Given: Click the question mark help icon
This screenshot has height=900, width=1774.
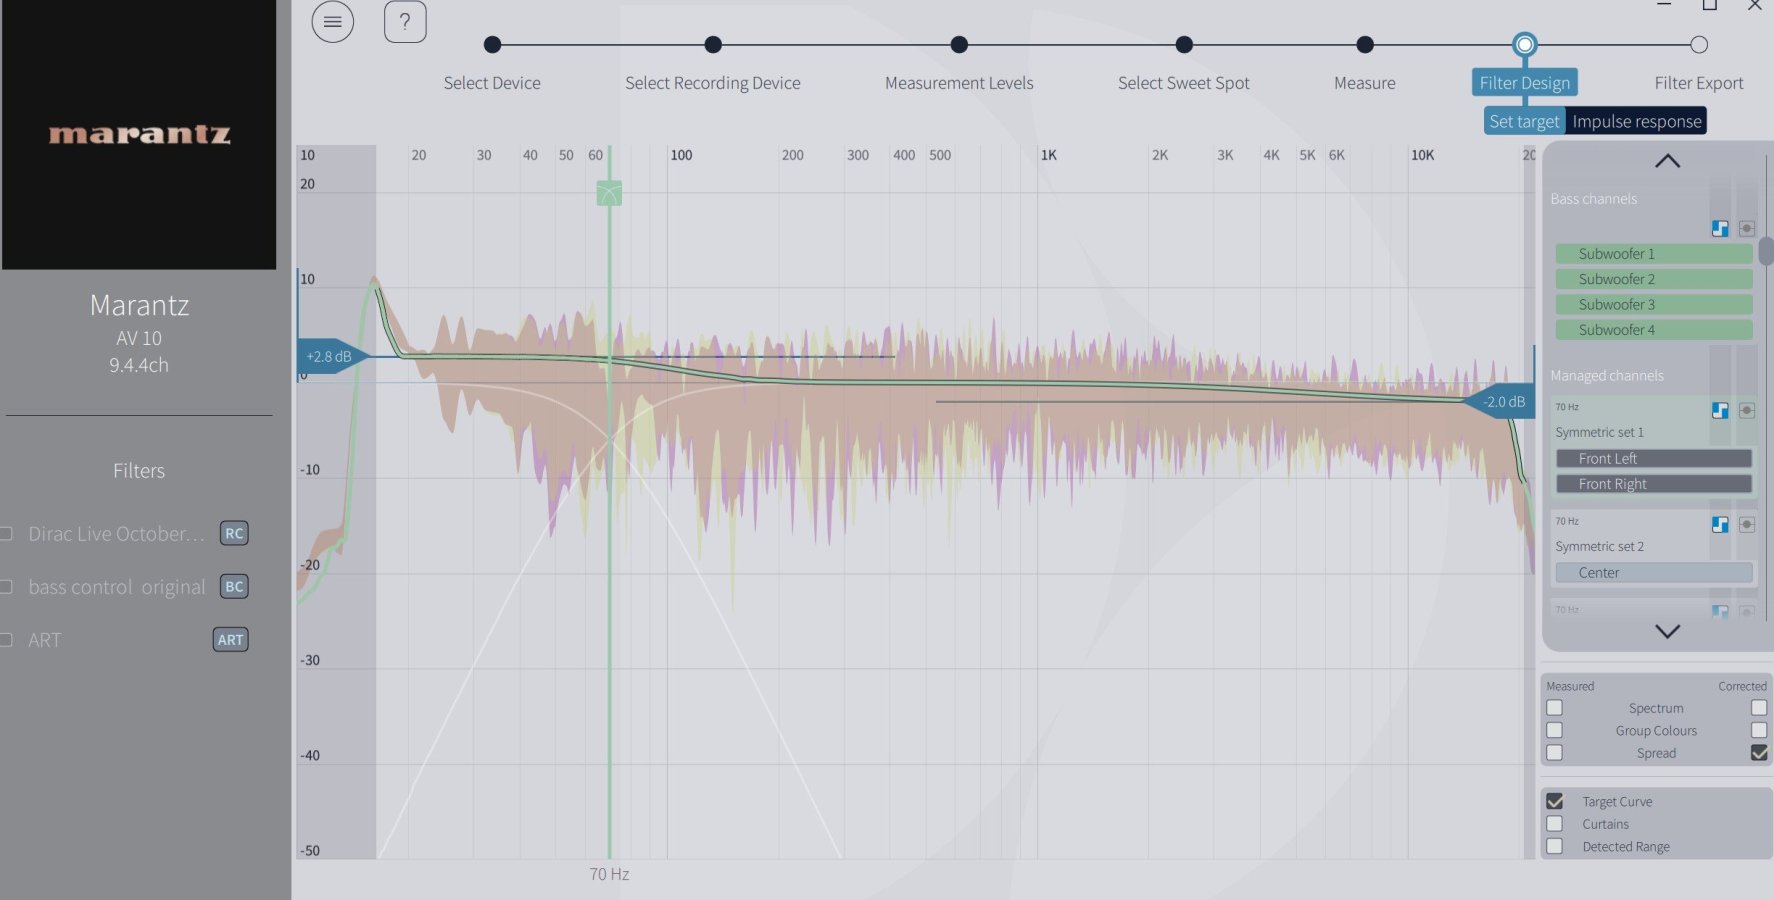Looking at the screenshot, I should point(405,22).
